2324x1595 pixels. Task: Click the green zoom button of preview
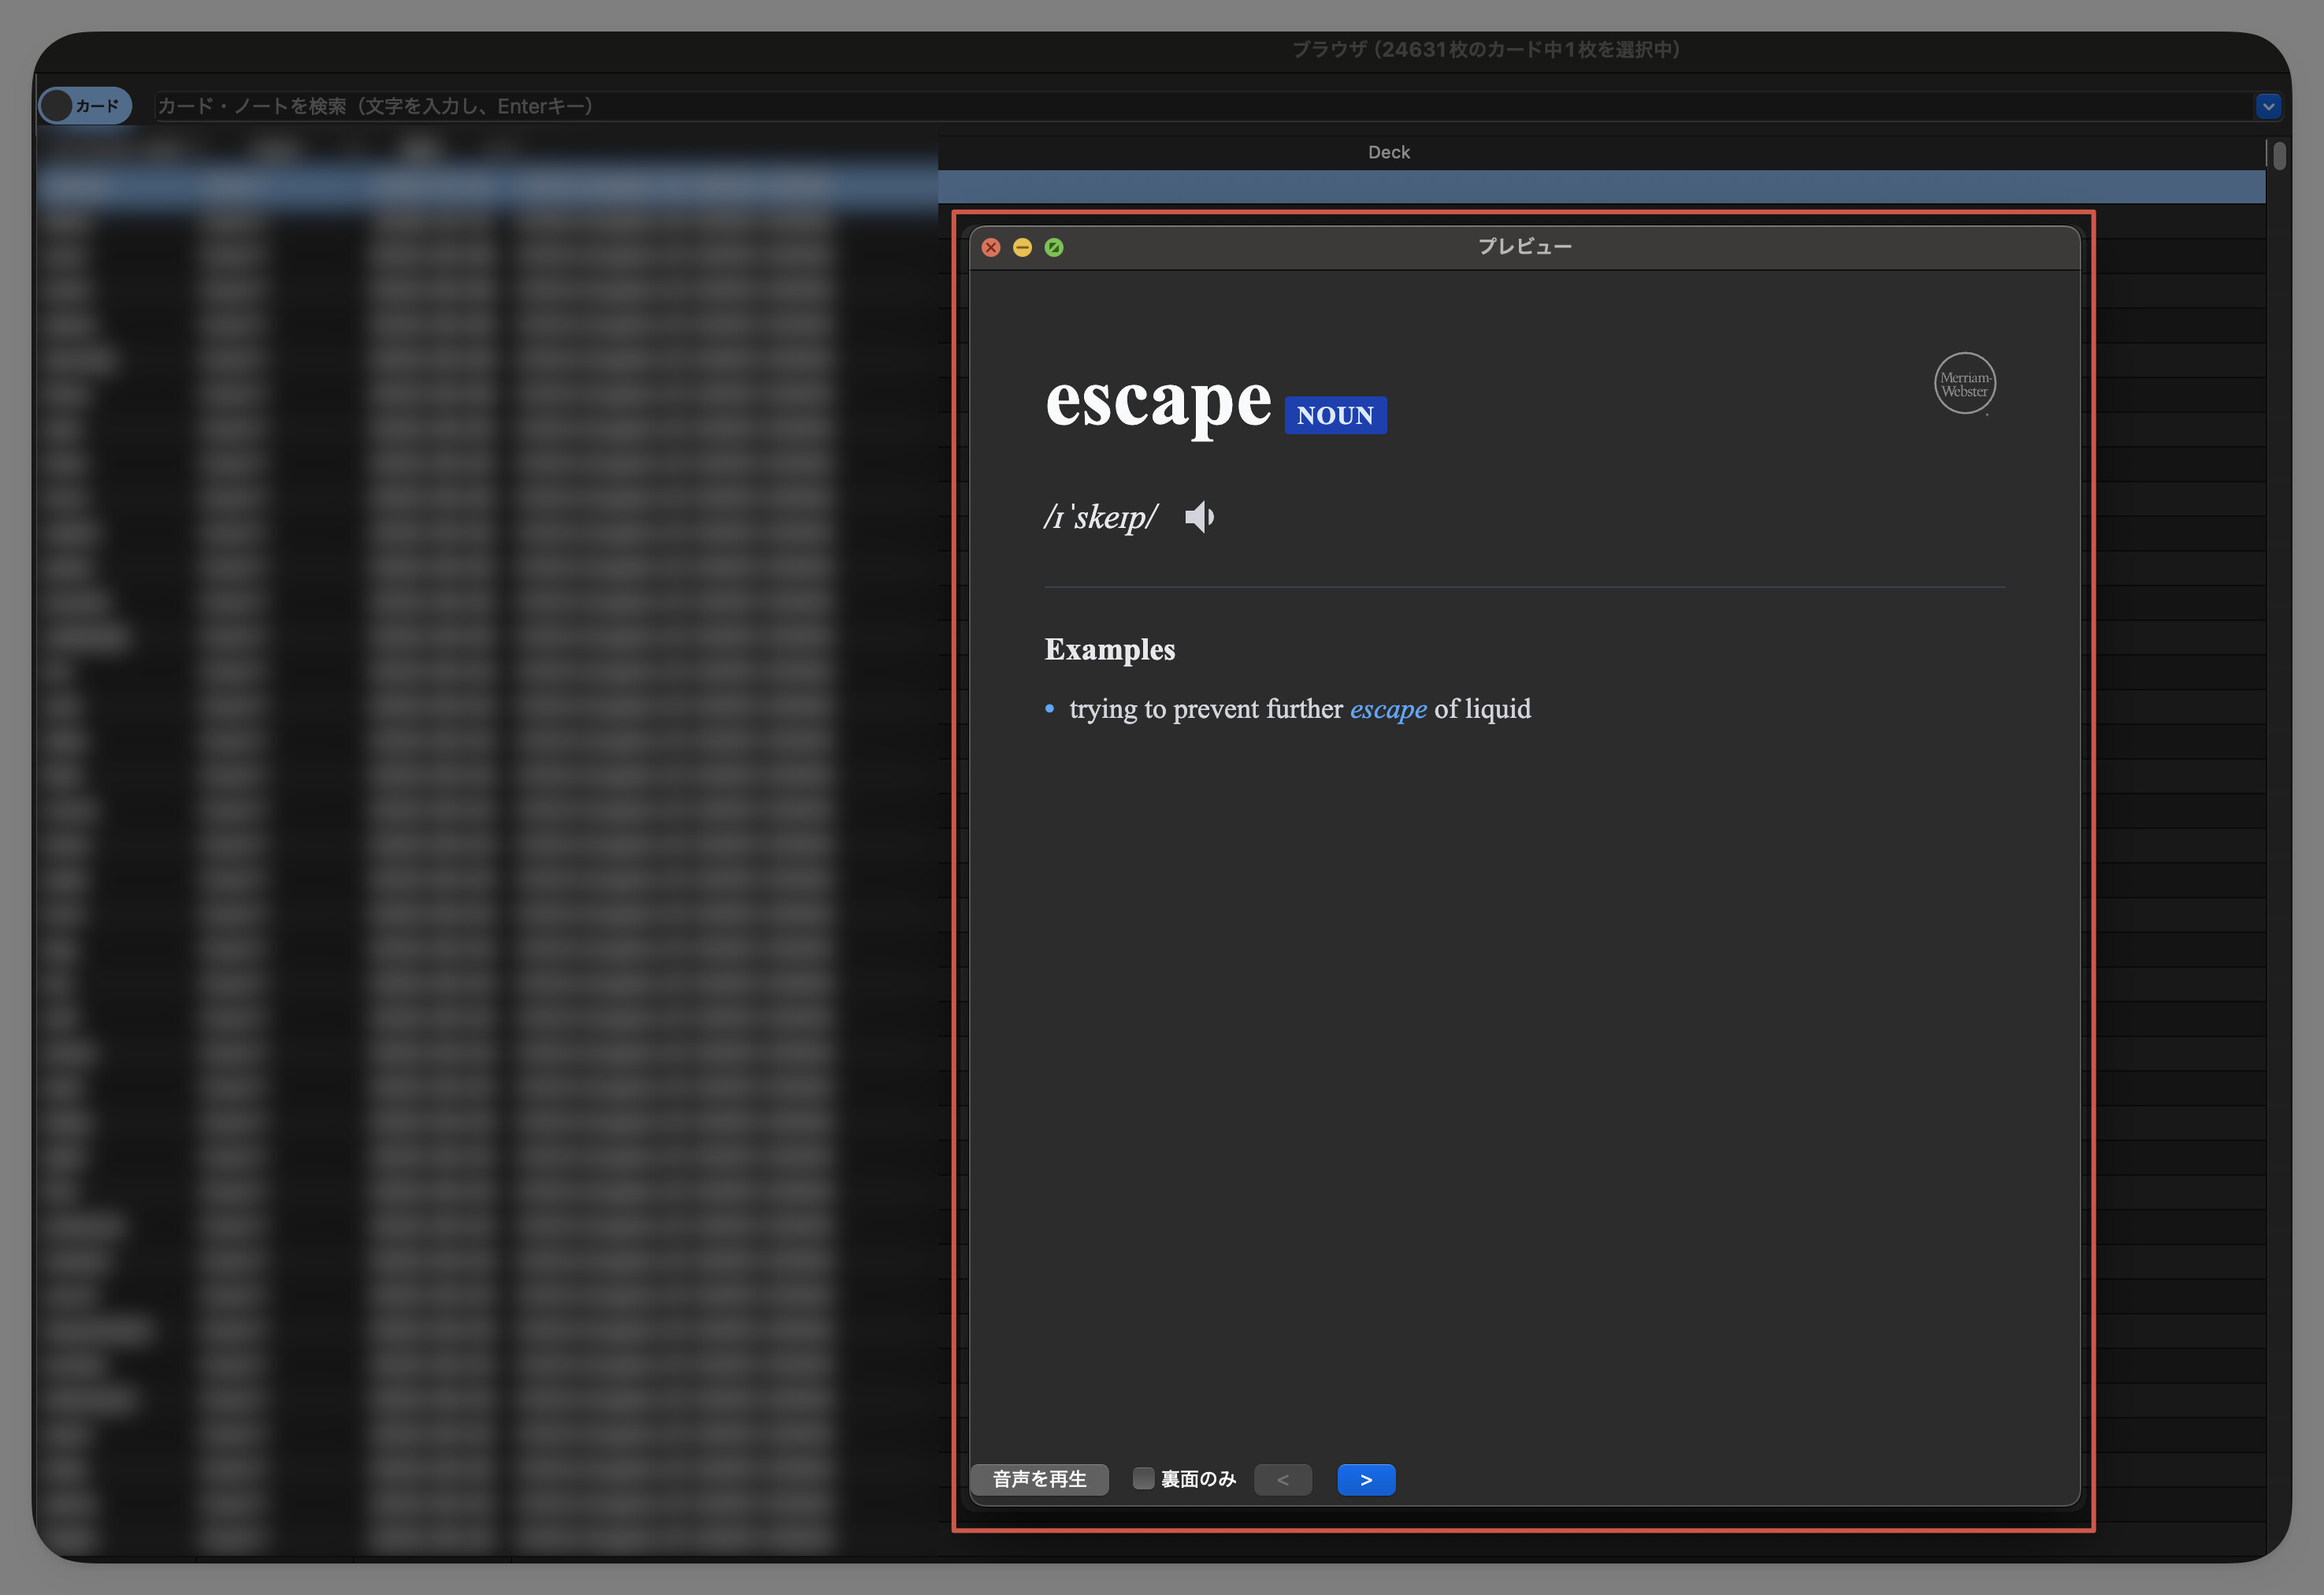(1054, 247)
